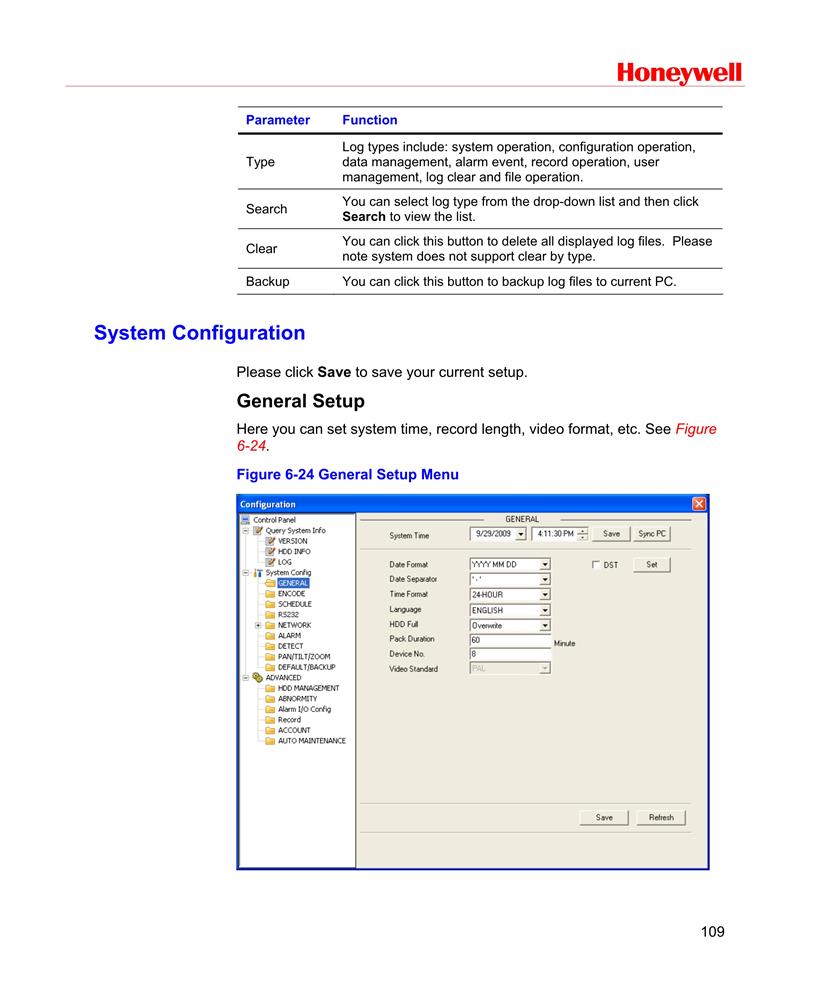Click the NETWORK folder icon
The height and width of the screenshot is (991, 817).
coord(270,625)
